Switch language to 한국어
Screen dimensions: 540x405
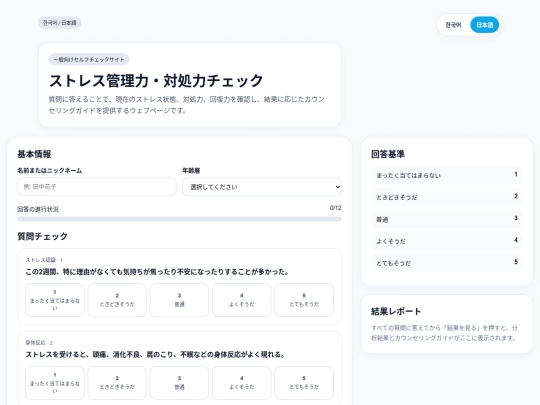click(453, 25)
